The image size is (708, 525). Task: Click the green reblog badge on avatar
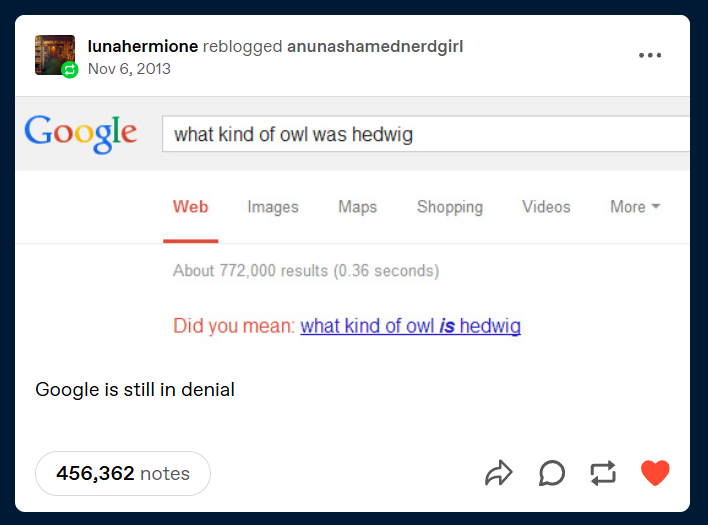click(x=70, y=70)
